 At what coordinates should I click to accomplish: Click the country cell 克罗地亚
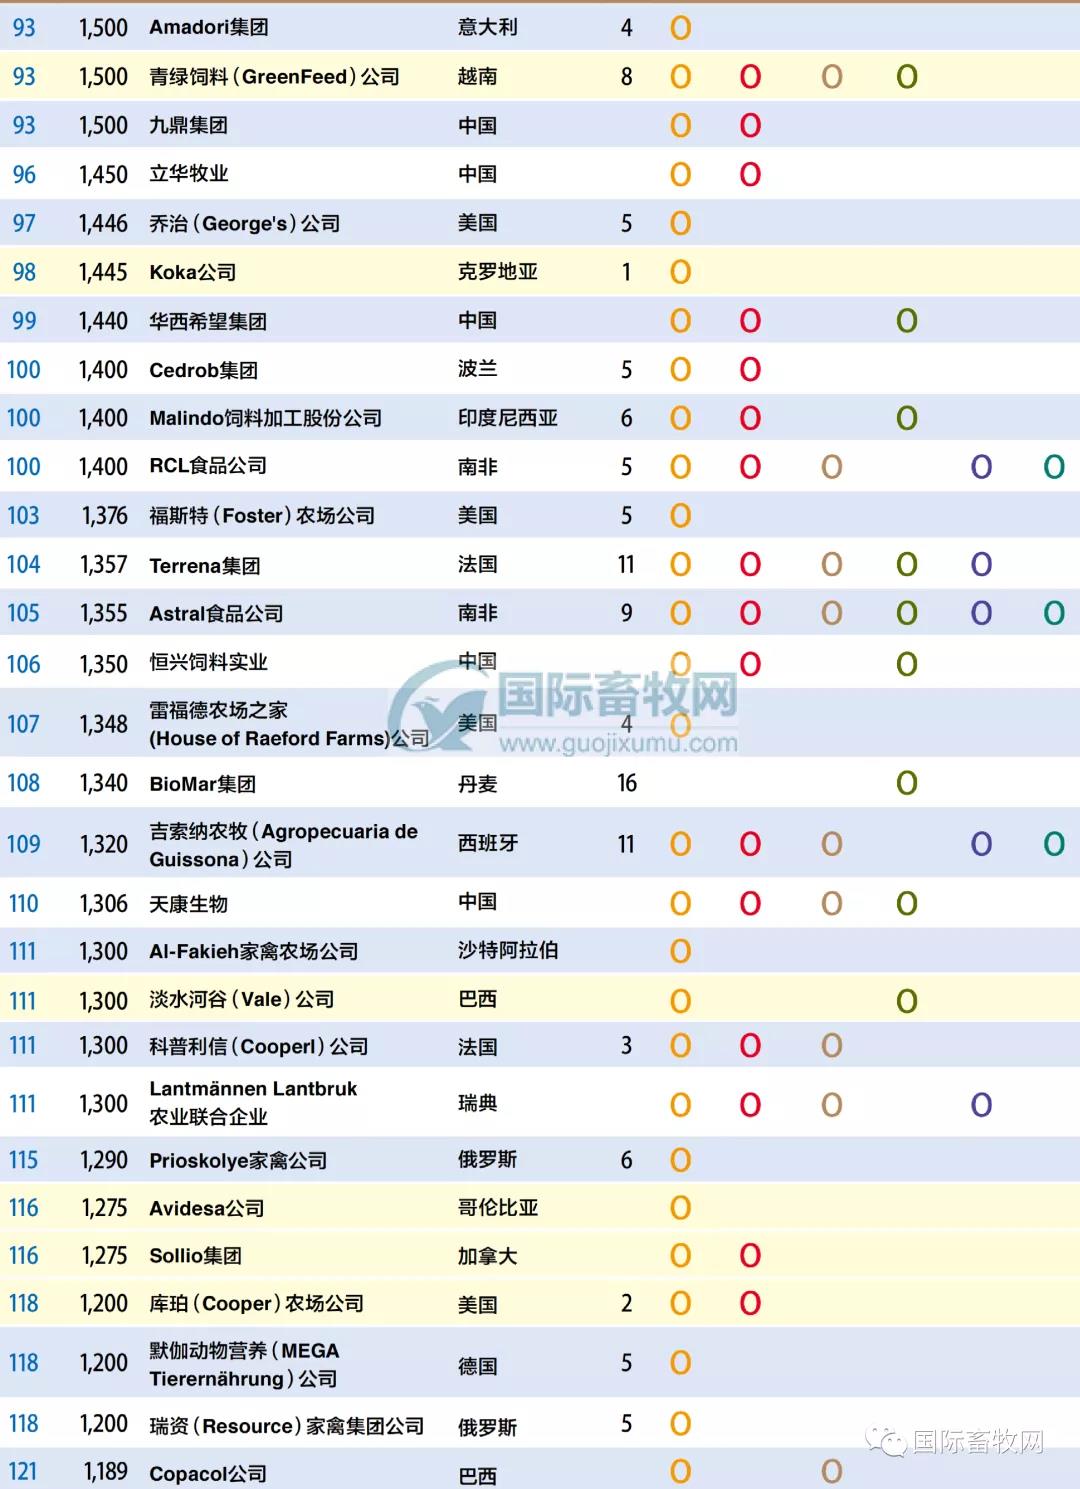(498, 272)
